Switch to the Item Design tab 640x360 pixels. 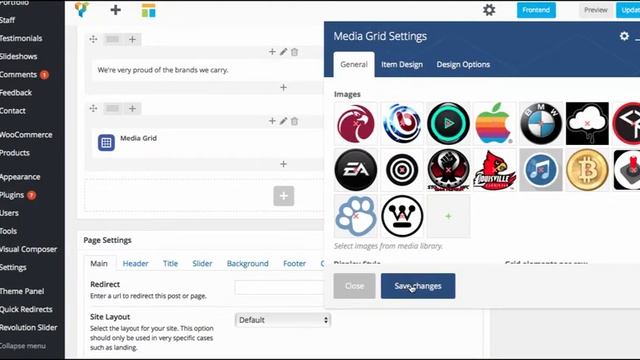pos(402,64)
